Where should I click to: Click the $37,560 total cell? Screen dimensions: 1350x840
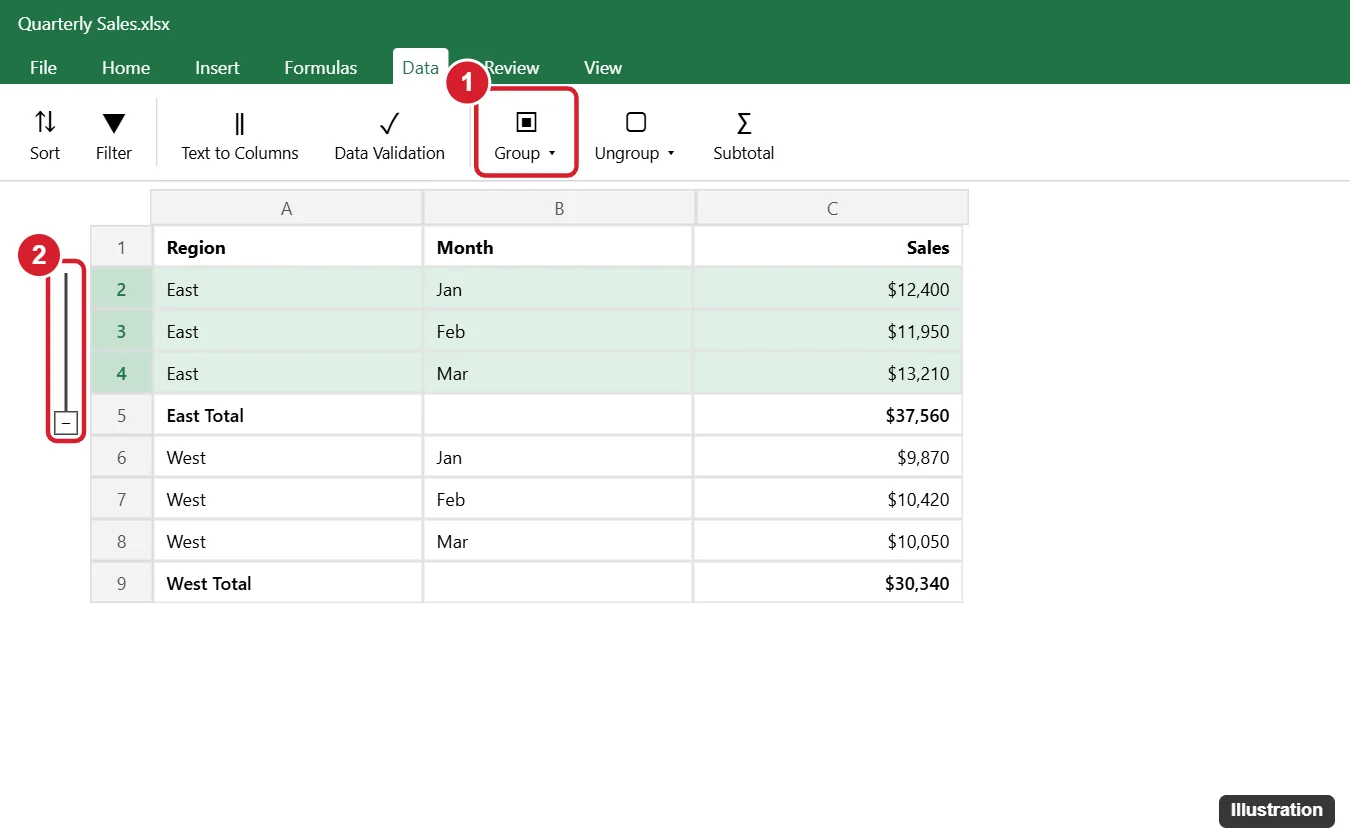pyautogui.click(x=828, y=415)
